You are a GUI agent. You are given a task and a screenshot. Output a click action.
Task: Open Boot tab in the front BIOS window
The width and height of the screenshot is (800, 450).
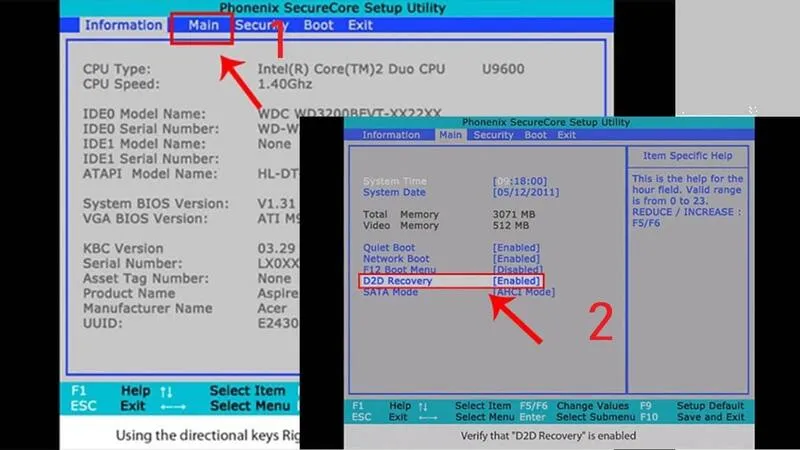click(x=536, y=135)
